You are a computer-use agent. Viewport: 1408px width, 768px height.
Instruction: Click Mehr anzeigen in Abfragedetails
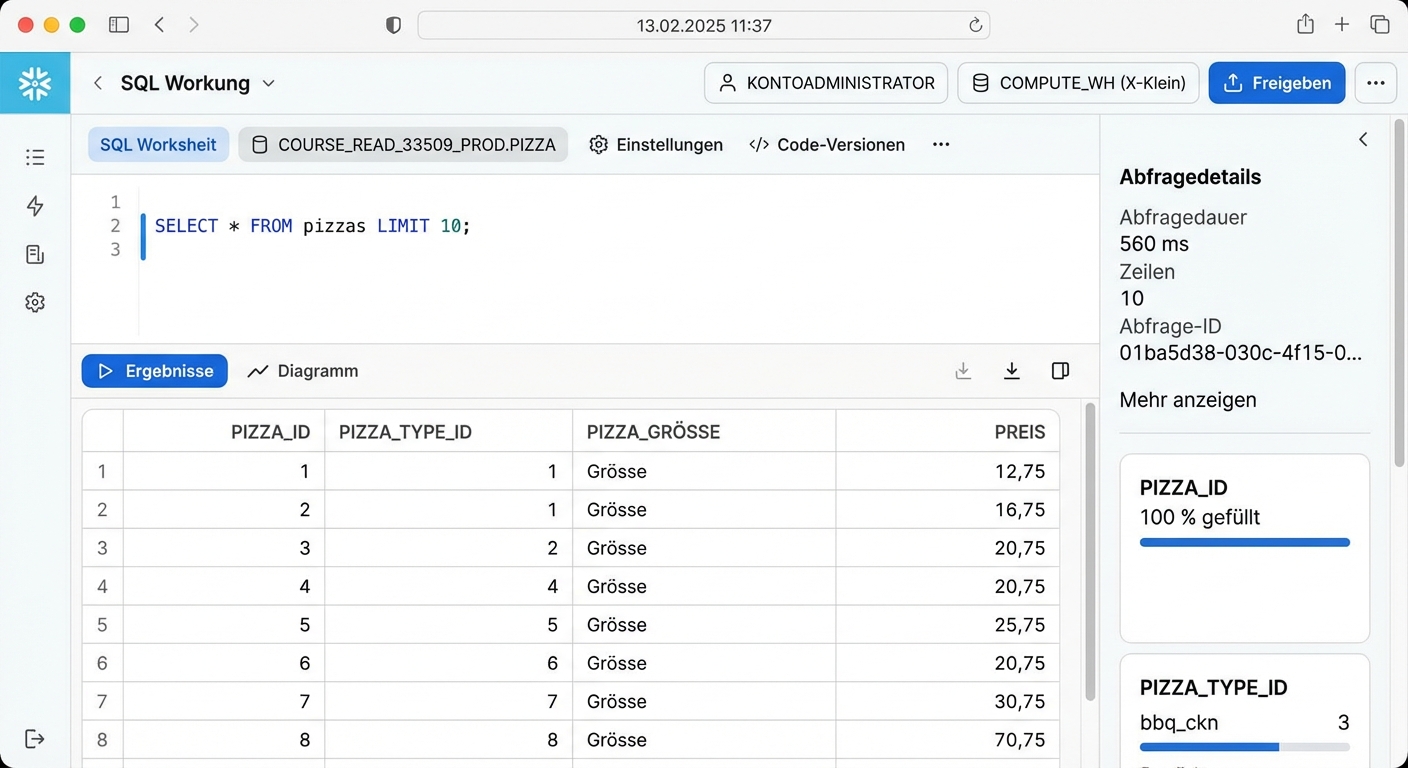tap(1188, 399)
